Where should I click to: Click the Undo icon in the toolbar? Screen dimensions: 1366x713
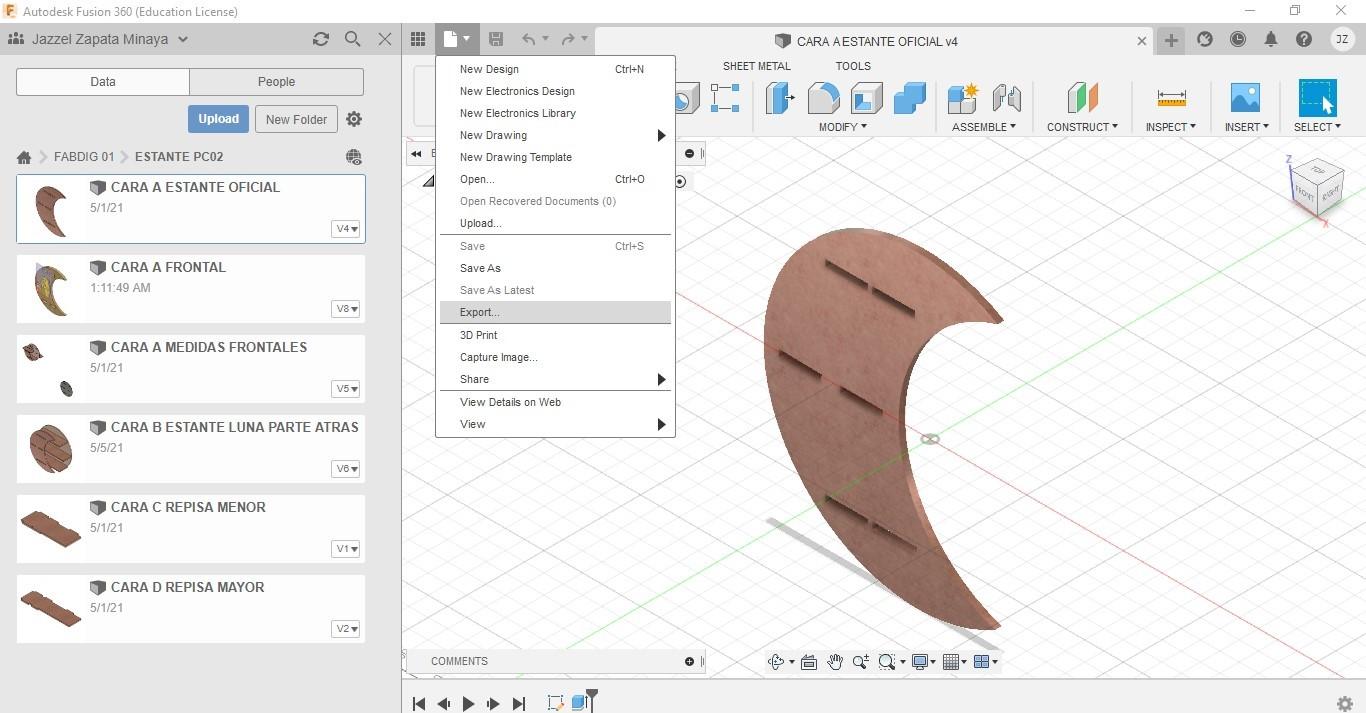click(x=529, y=38)
